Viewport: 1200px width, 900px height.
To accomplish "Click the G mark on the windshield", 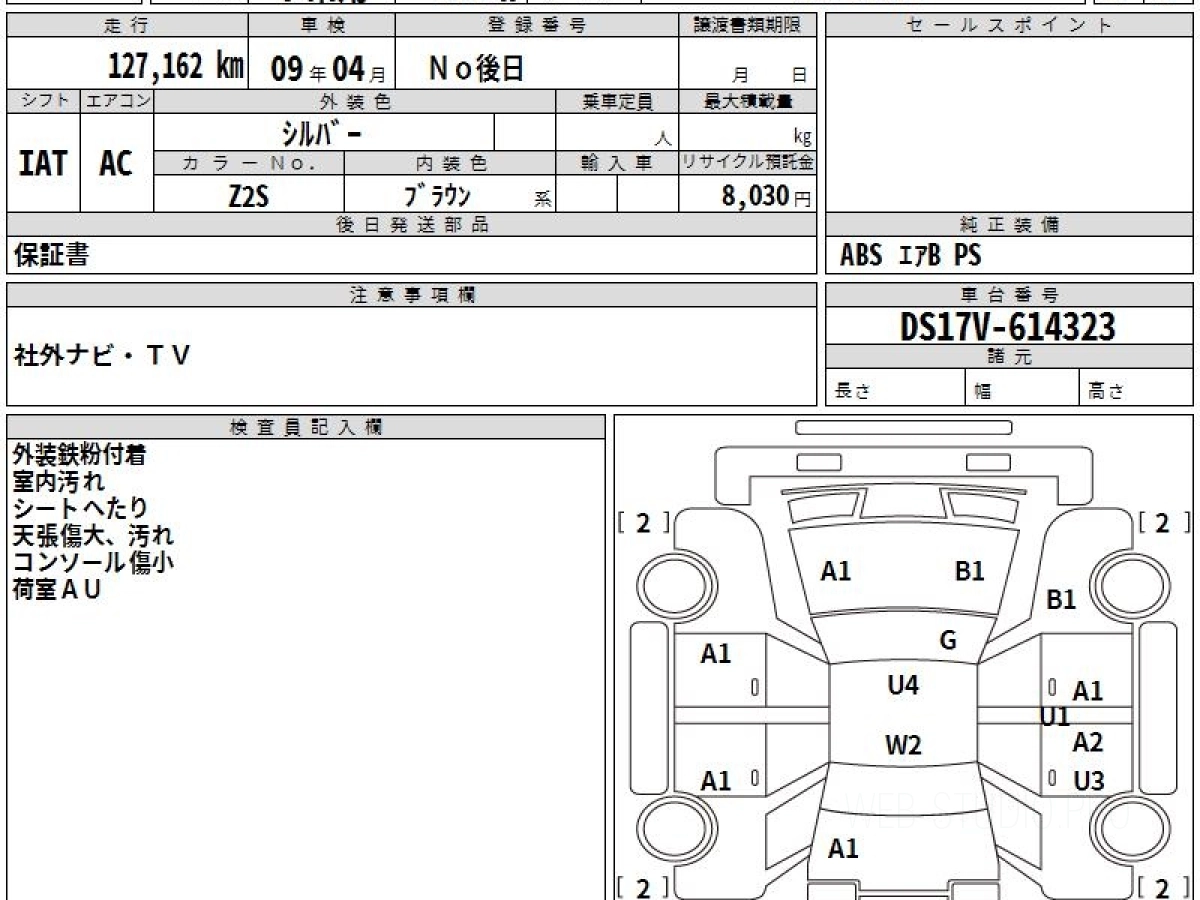I will pos(948,641).
